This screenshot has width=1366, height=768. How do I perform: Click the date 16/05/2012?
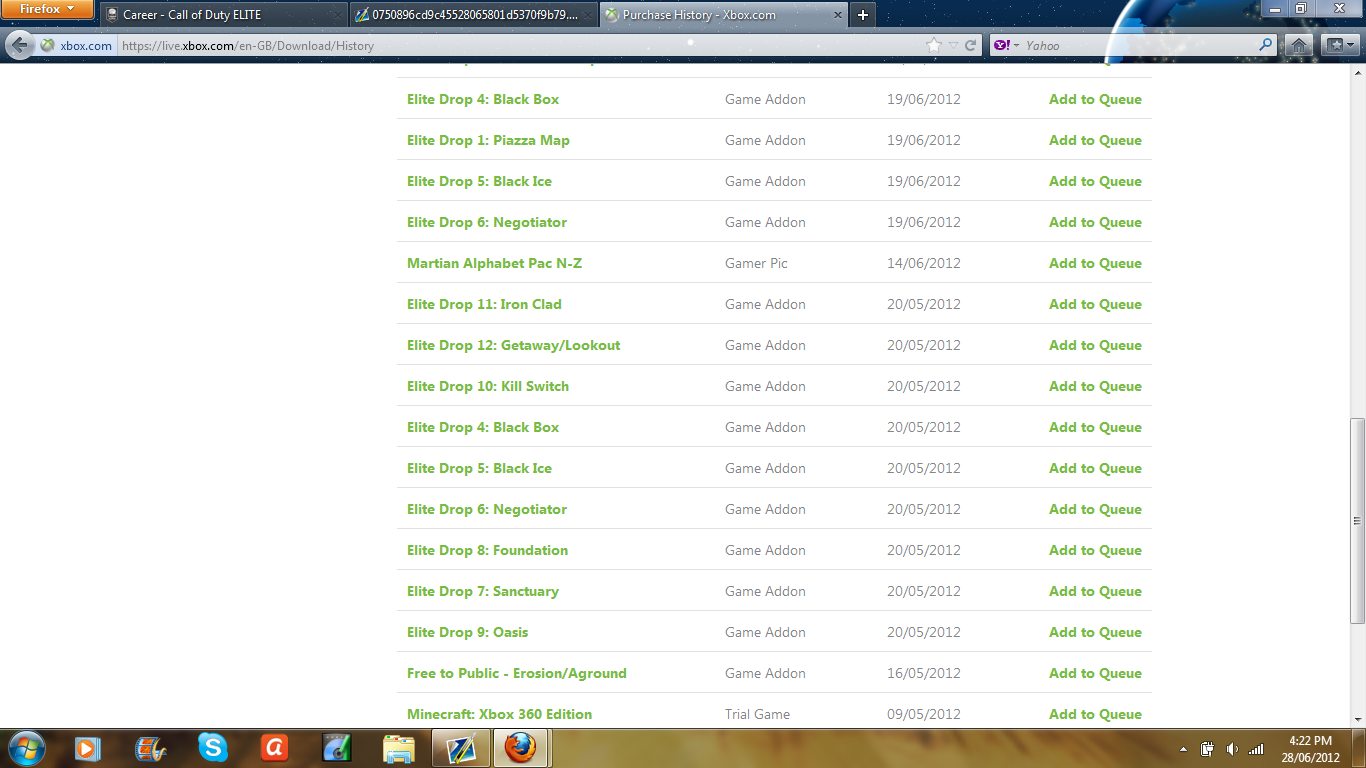[923, 673]
